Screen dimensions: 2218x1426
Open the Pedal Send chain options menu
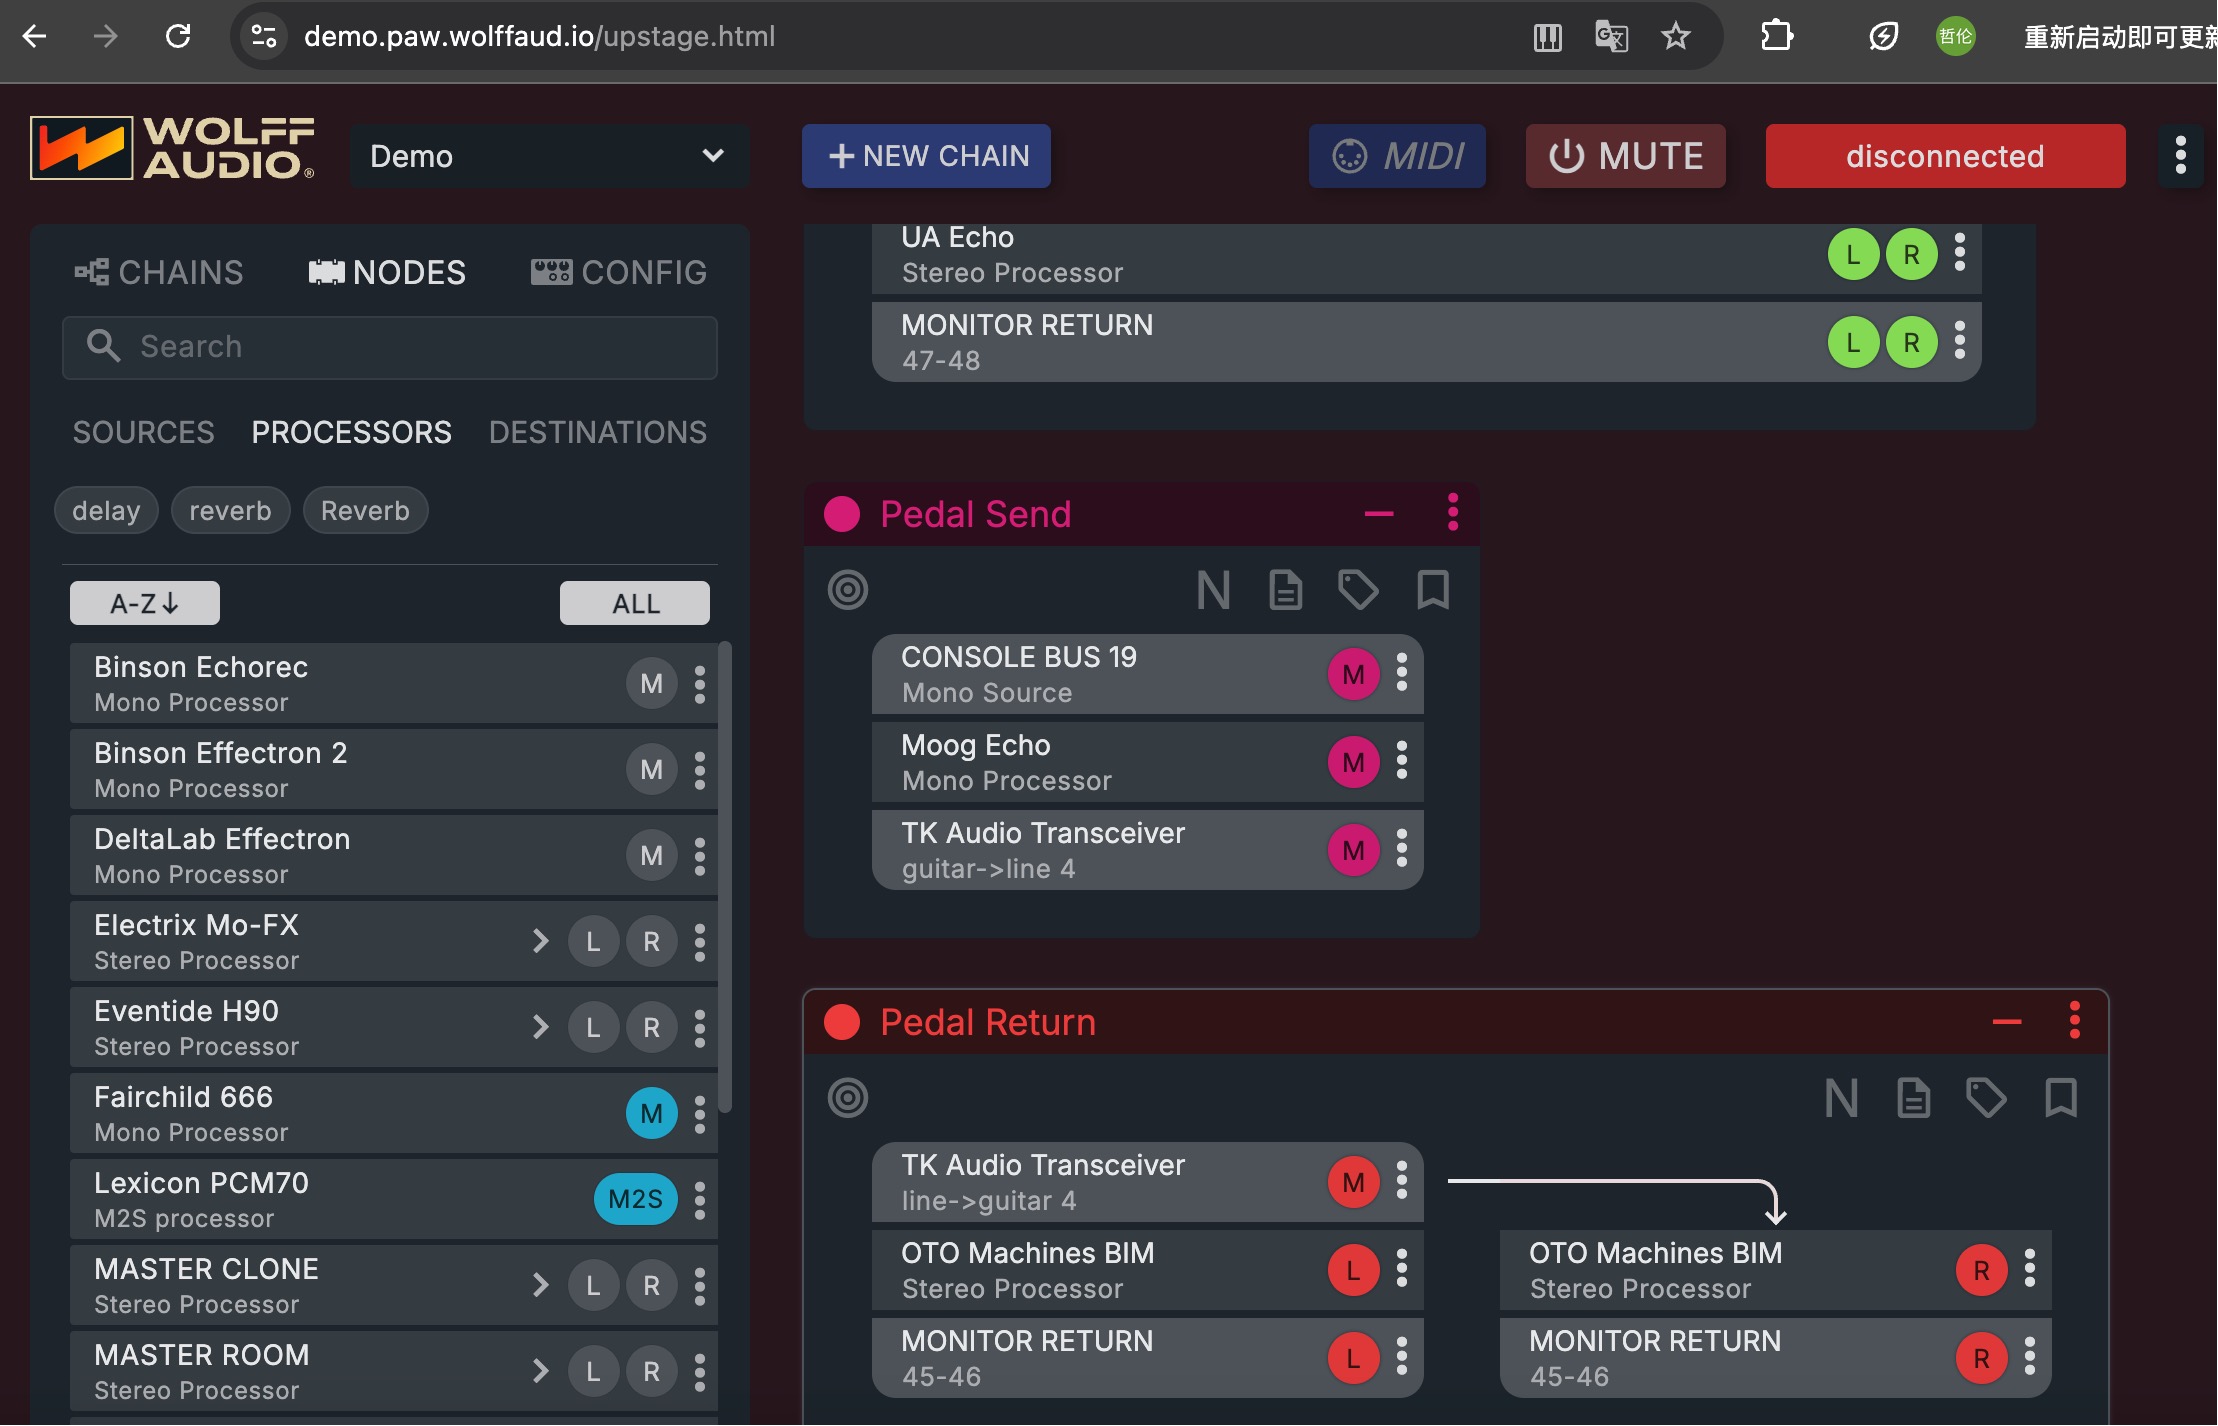click(x=1452, y=513)
